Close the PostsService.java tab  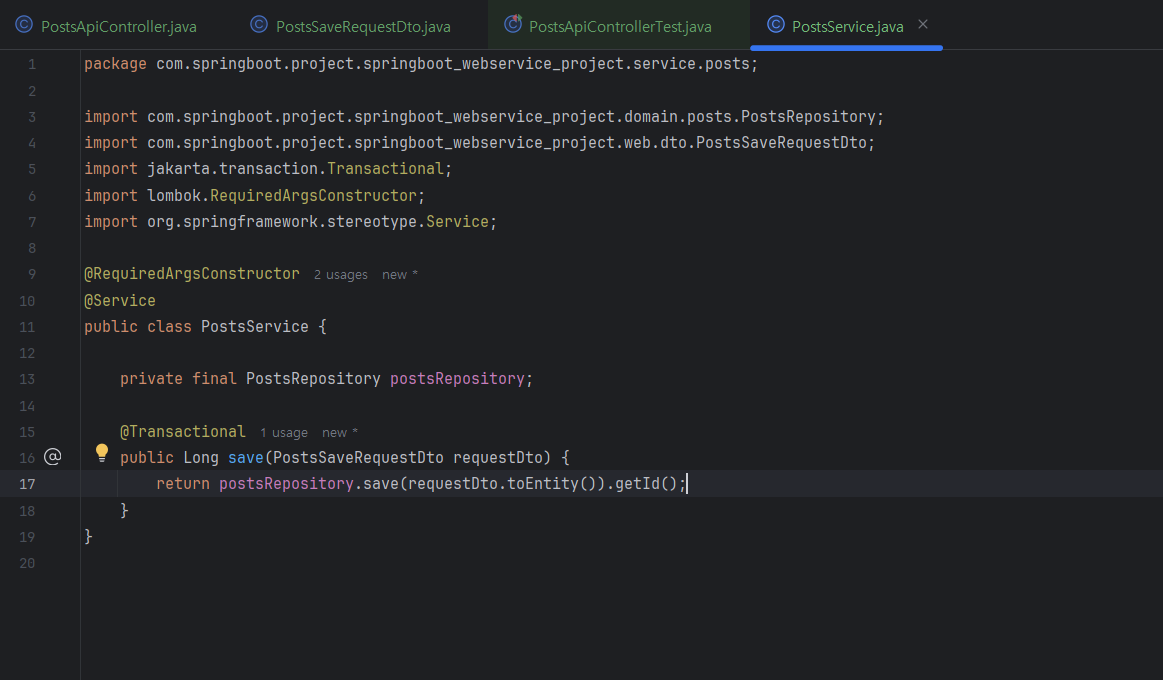click(x=923, y=24)
